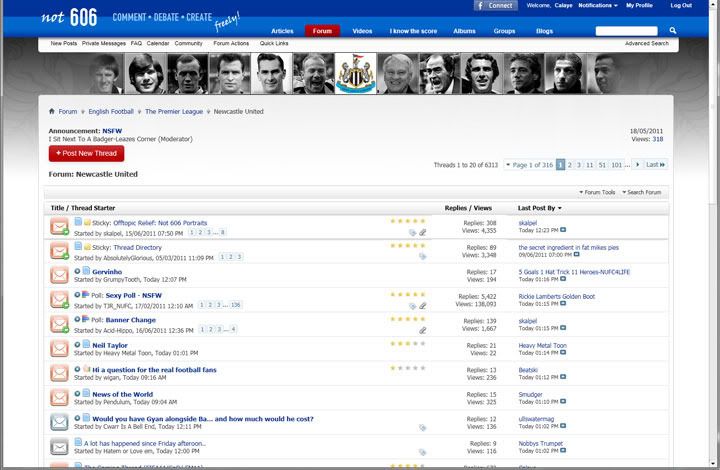Go to first new post in Gervinho
Viewport: 720px width, 470px height.
77,271
